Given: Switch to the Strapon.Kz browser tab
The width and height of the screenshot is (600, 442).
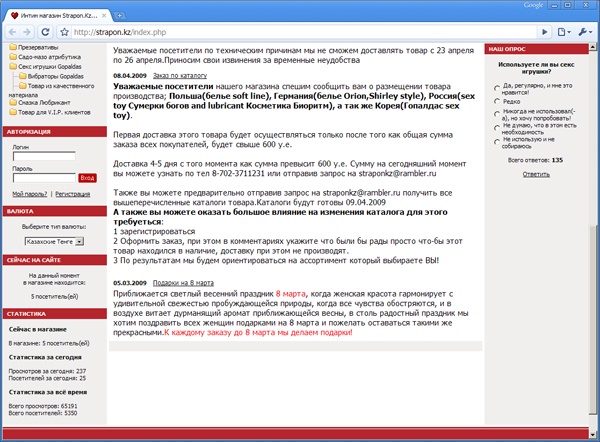Looking at the screenshot, I should pos(57,16).
